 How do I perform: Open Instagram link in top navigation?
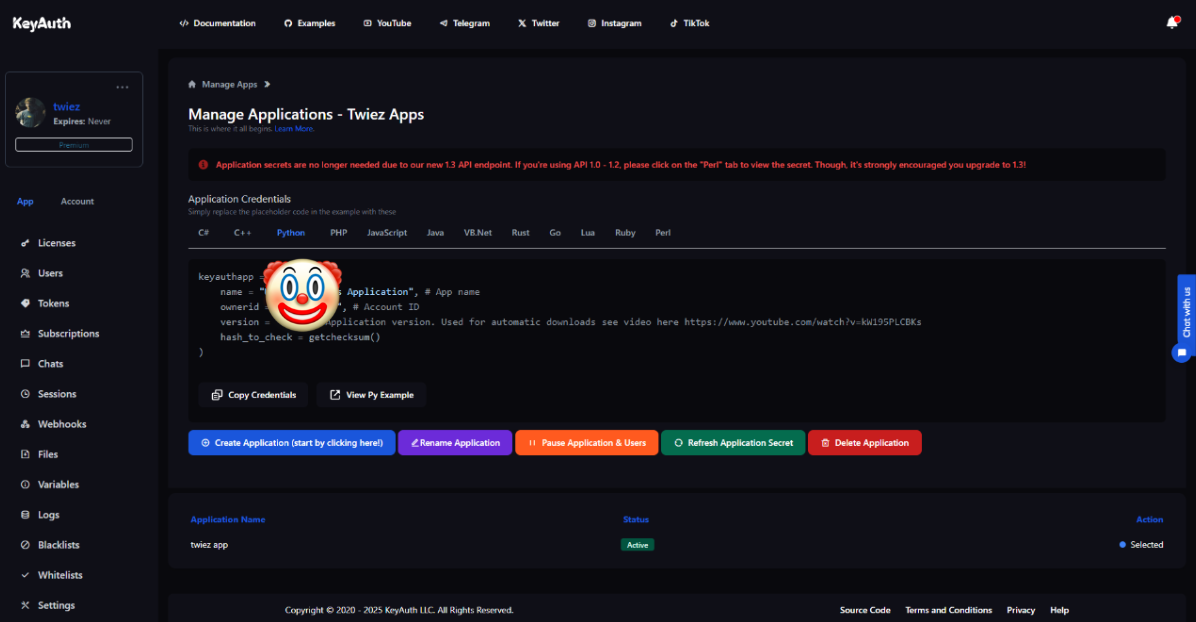pyautogui.click(x=615, y=24)
